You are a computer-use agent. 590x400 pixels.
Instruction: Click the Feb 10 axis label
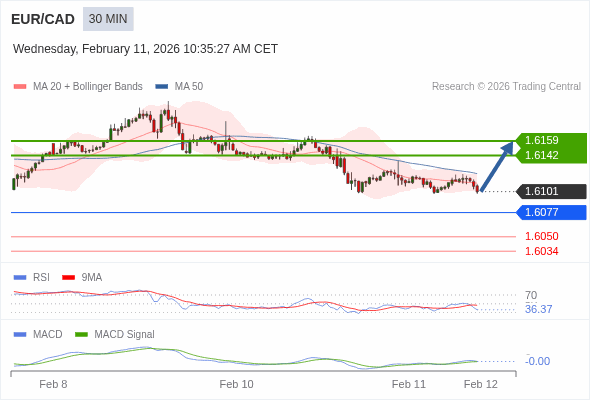coord(236,384)
